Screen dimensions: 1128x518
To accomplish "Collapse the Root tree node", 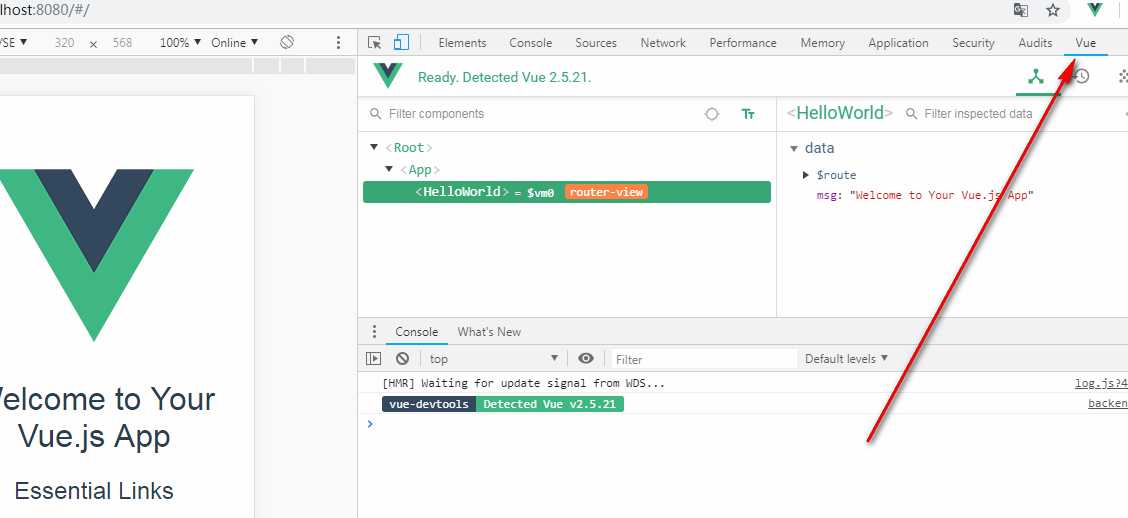I will 373,147.
